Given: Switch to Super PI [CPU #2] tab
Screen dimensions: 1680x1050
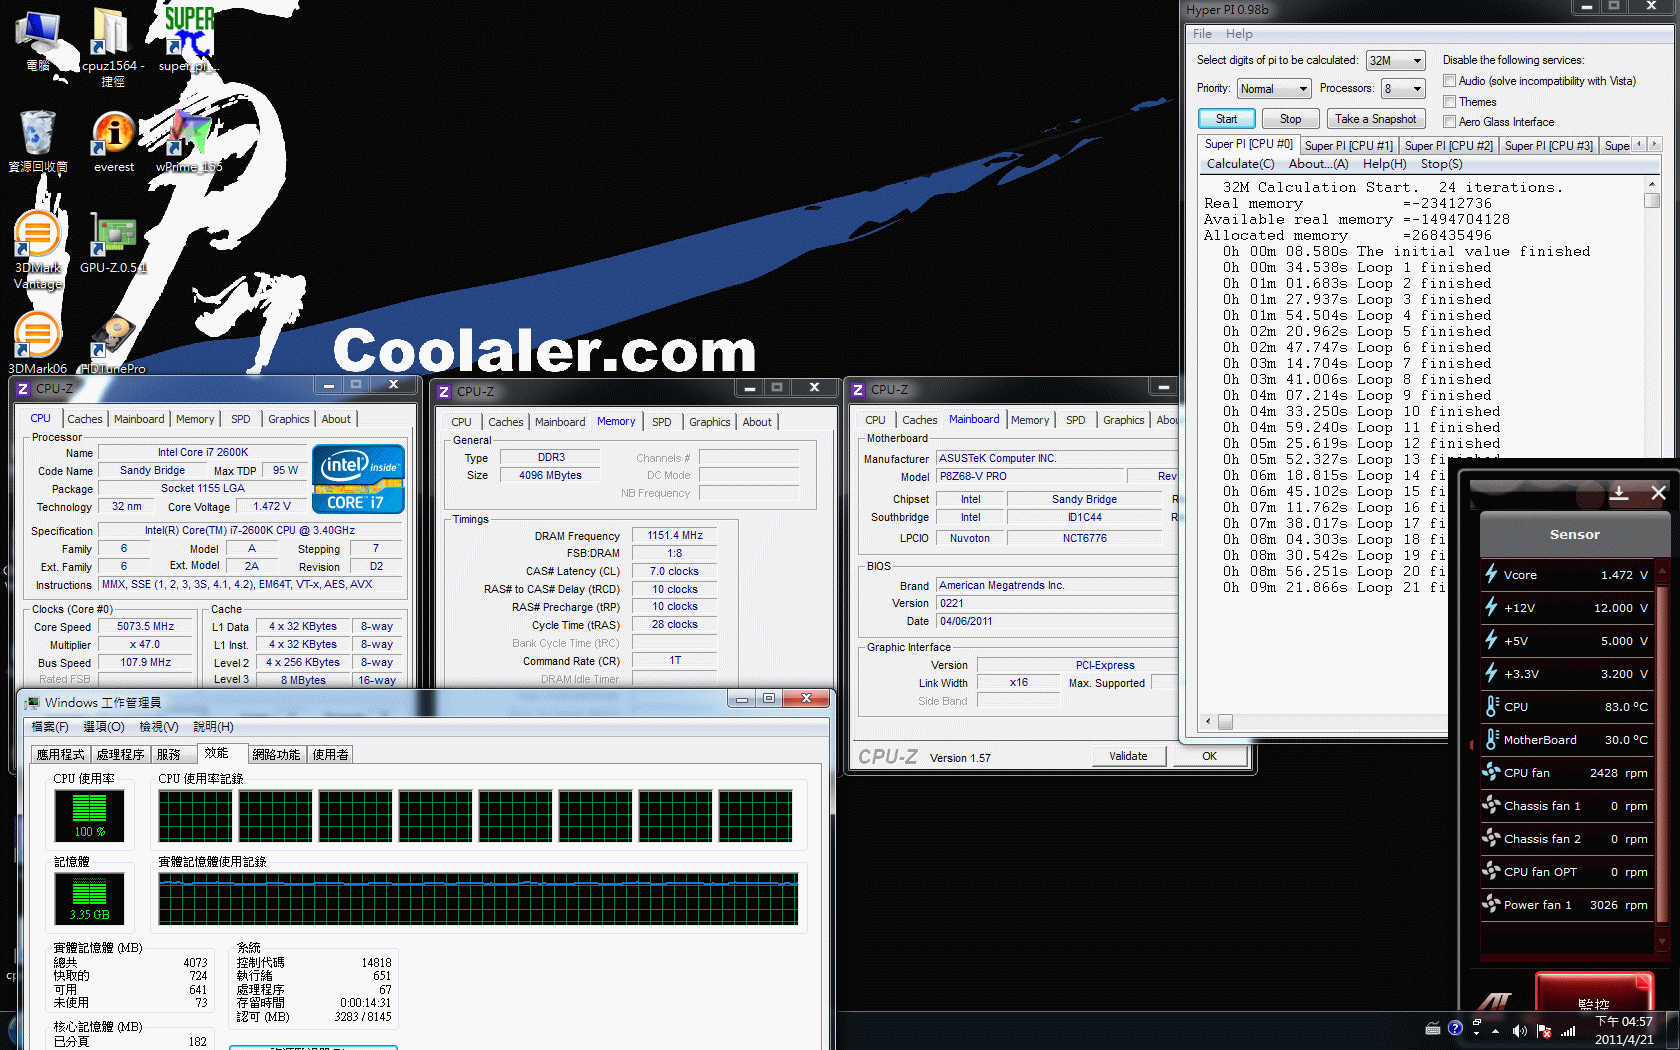Looking at the screenshot, I should click(1448, 146).
